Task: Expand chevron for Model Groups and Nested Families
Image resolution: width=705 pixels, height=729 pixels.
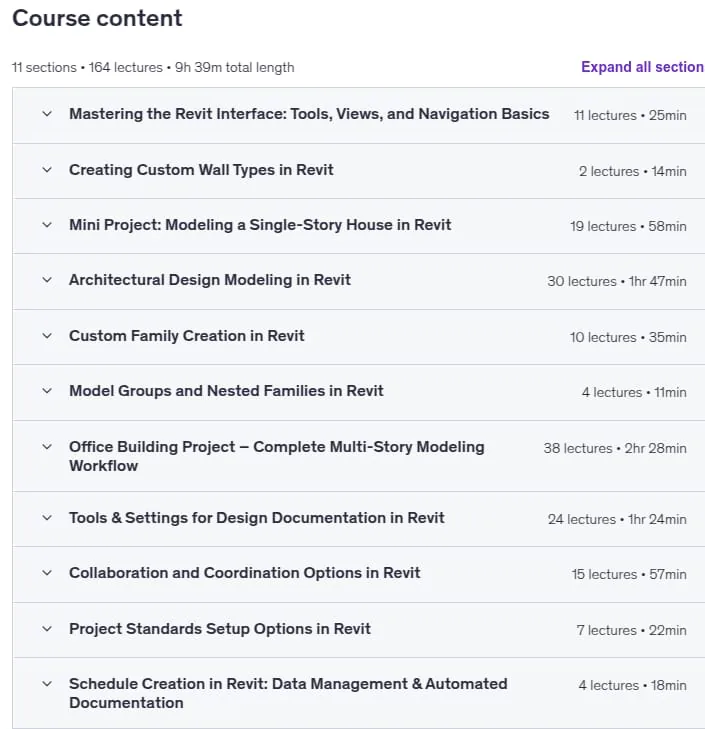Action: click(47, 391)
